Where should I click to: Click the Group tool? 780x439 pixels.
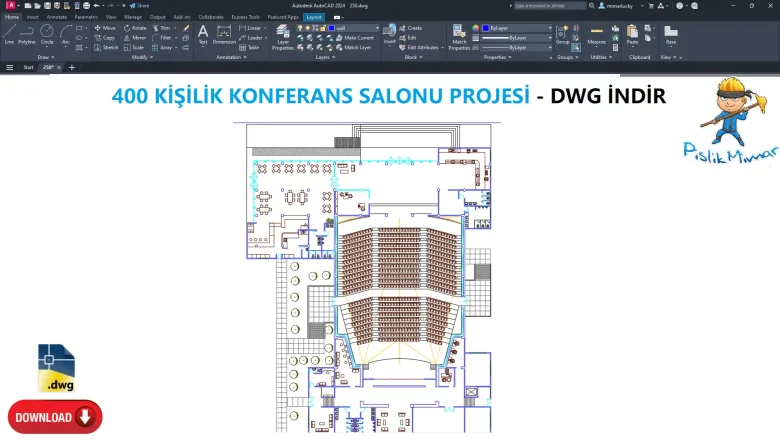[563, 34]
